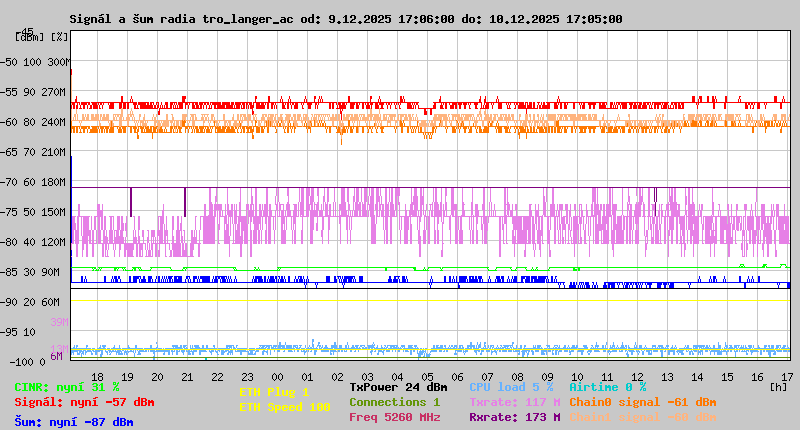Click the hour '13' tick label
The width and height of the screenshot is (800, 430).
667,377
